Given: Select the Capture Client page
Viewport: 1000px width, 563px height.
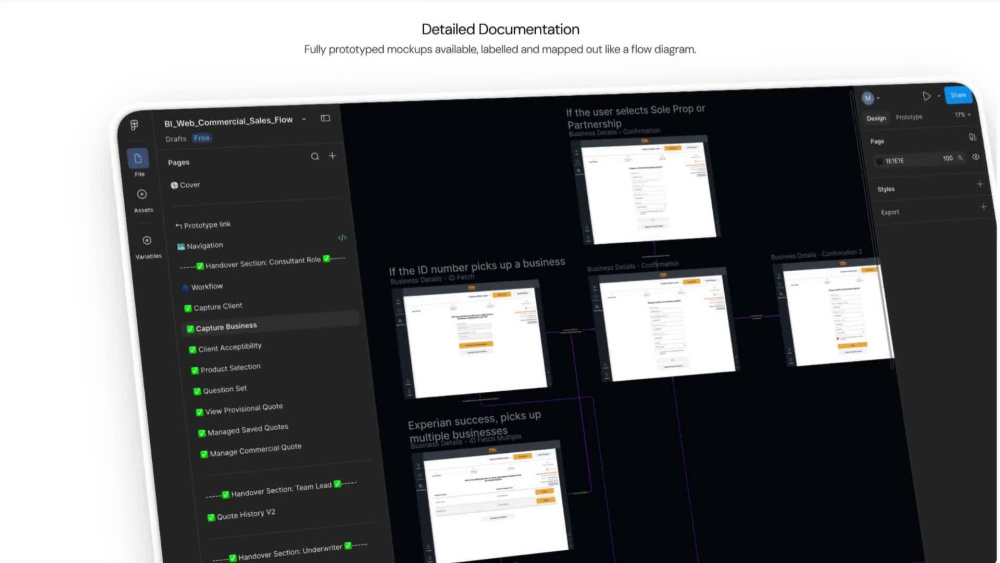Looking at the screenshot, I should (x=213, y=307).
